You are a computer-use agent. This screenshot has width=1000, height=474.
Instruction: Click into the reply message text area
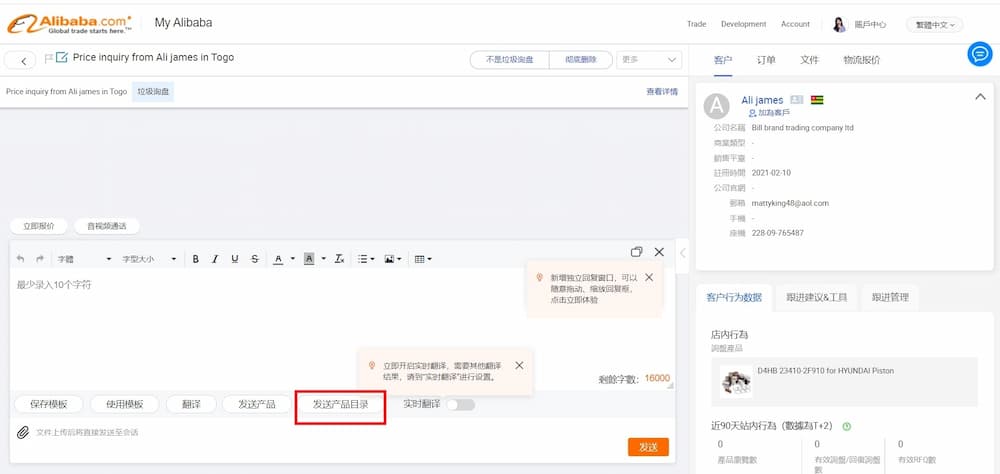pos(342,329)
